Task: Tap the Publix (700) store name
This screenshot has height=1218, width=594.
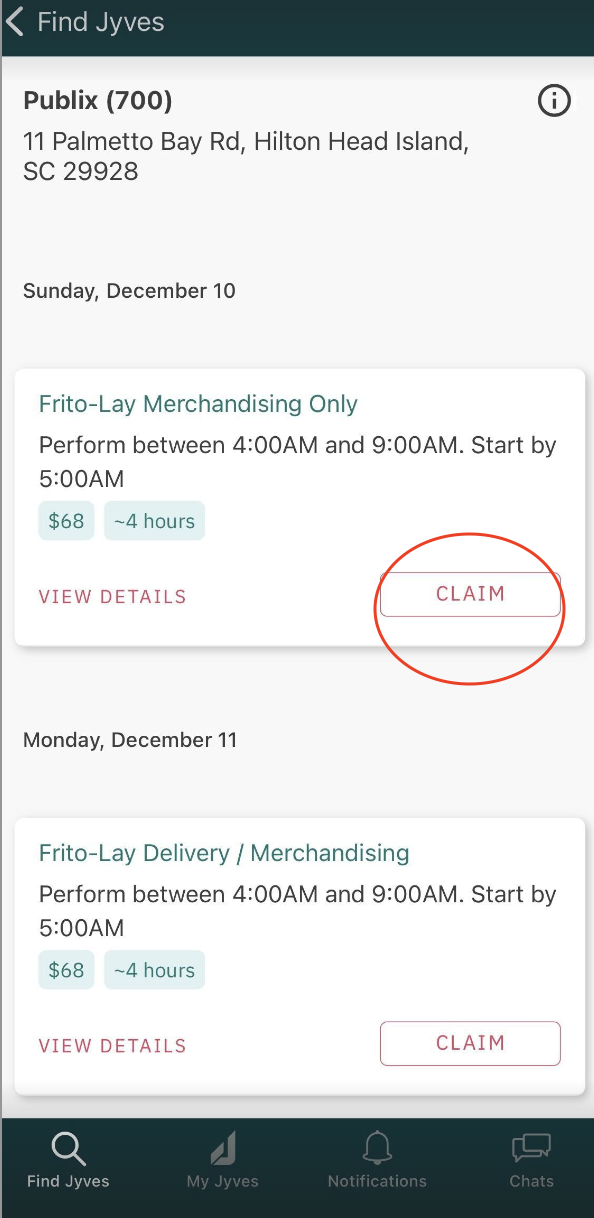Action: (x=98, y=101)
